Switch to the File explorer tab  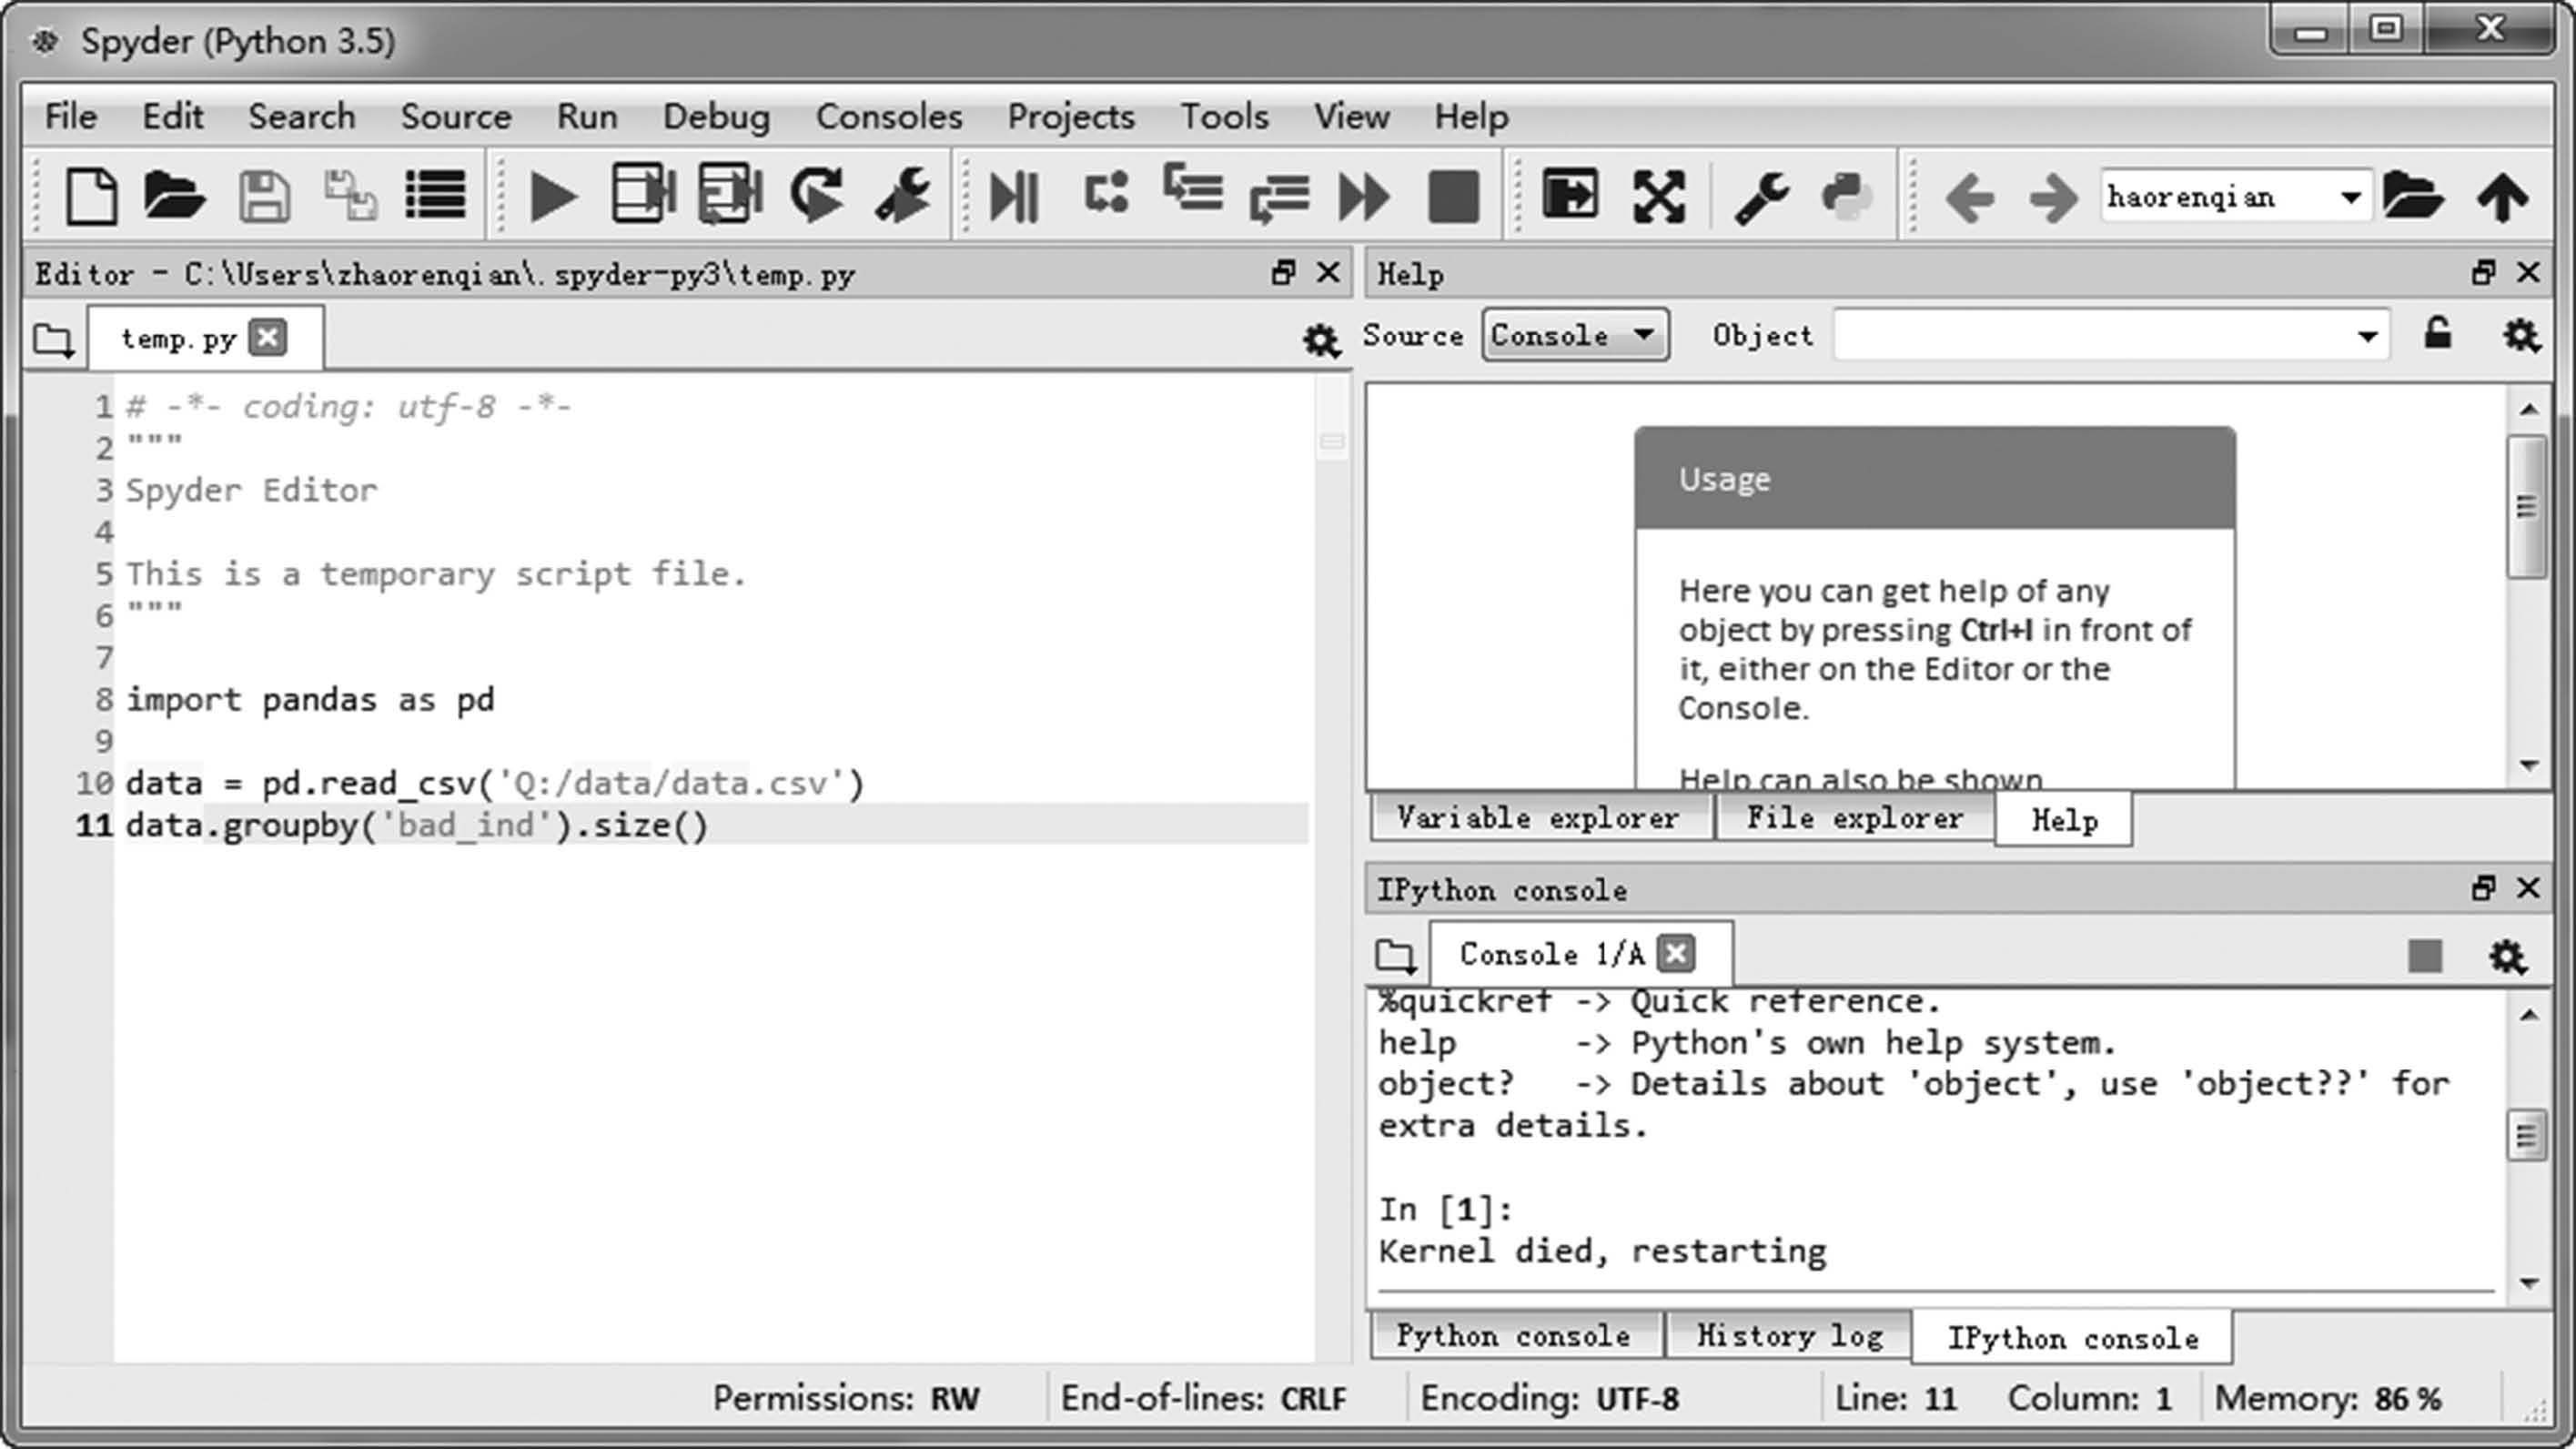(1855, 818)
